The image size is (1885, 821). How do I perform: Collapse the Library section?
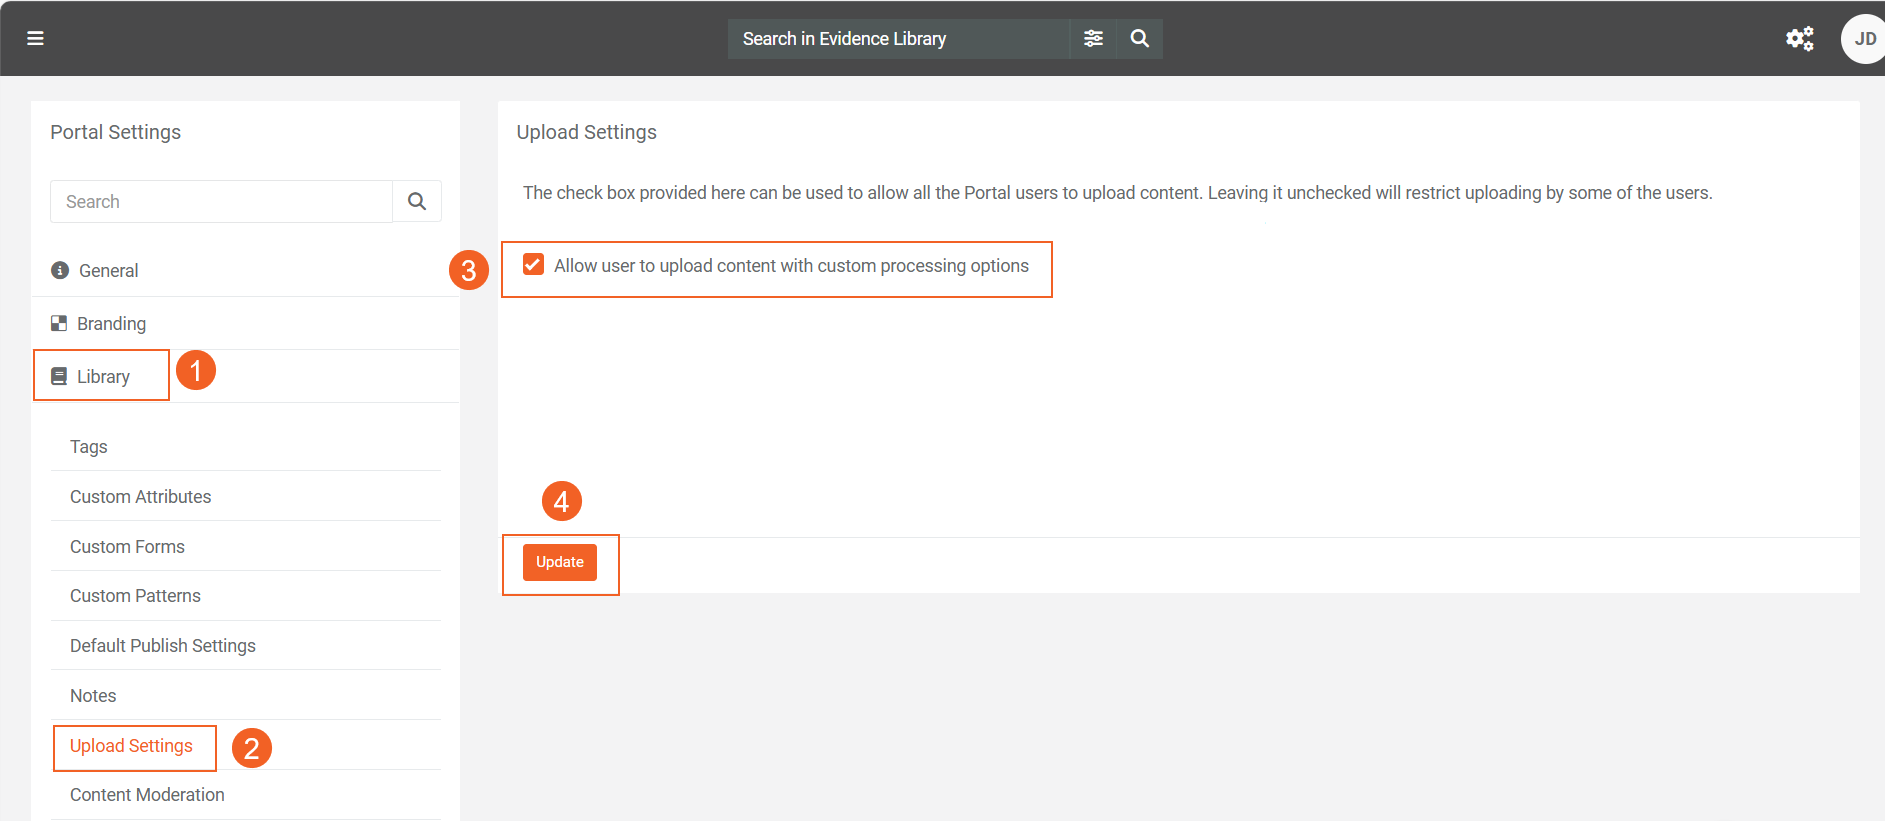pos(103,376)
